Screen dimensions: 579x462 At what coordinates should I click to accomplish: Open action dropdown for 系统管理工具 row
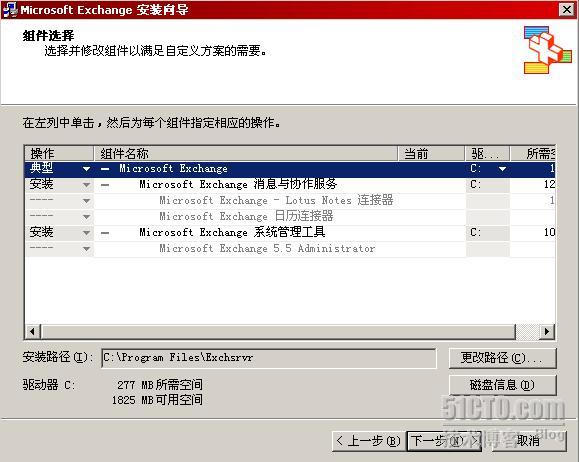coord(86,233)
